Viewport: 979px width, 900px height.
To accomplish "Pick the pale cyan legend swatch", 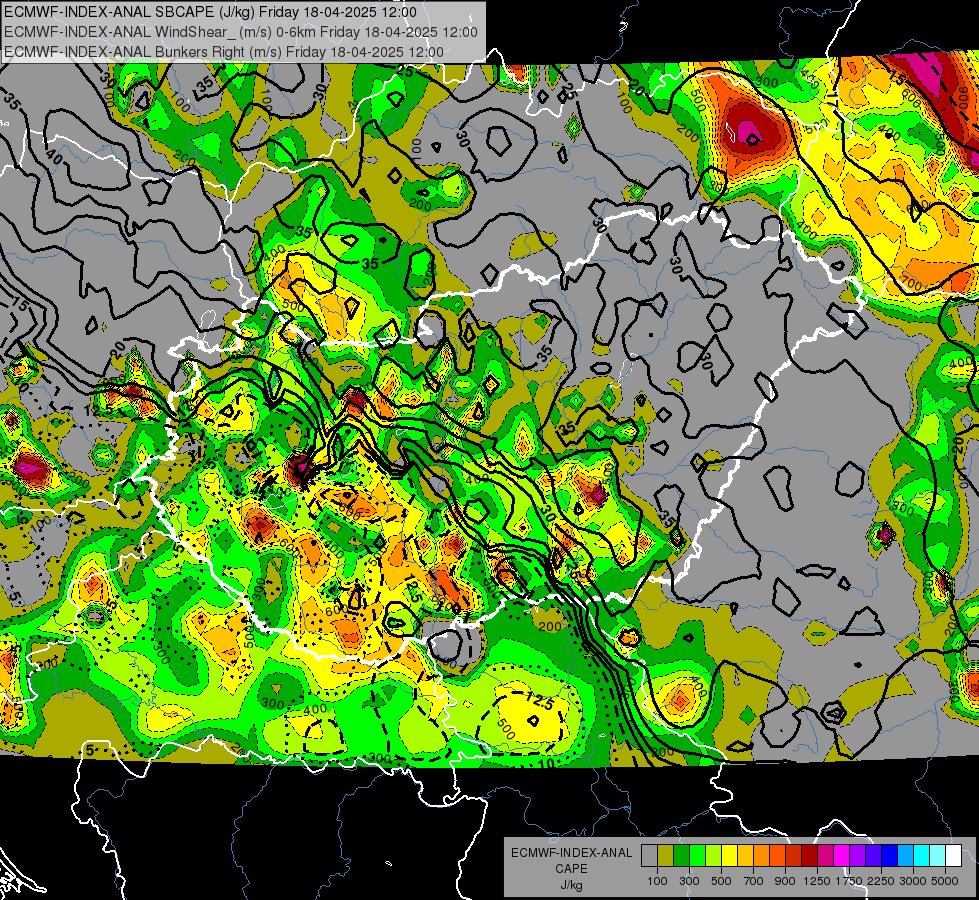I will click(938, 855).
